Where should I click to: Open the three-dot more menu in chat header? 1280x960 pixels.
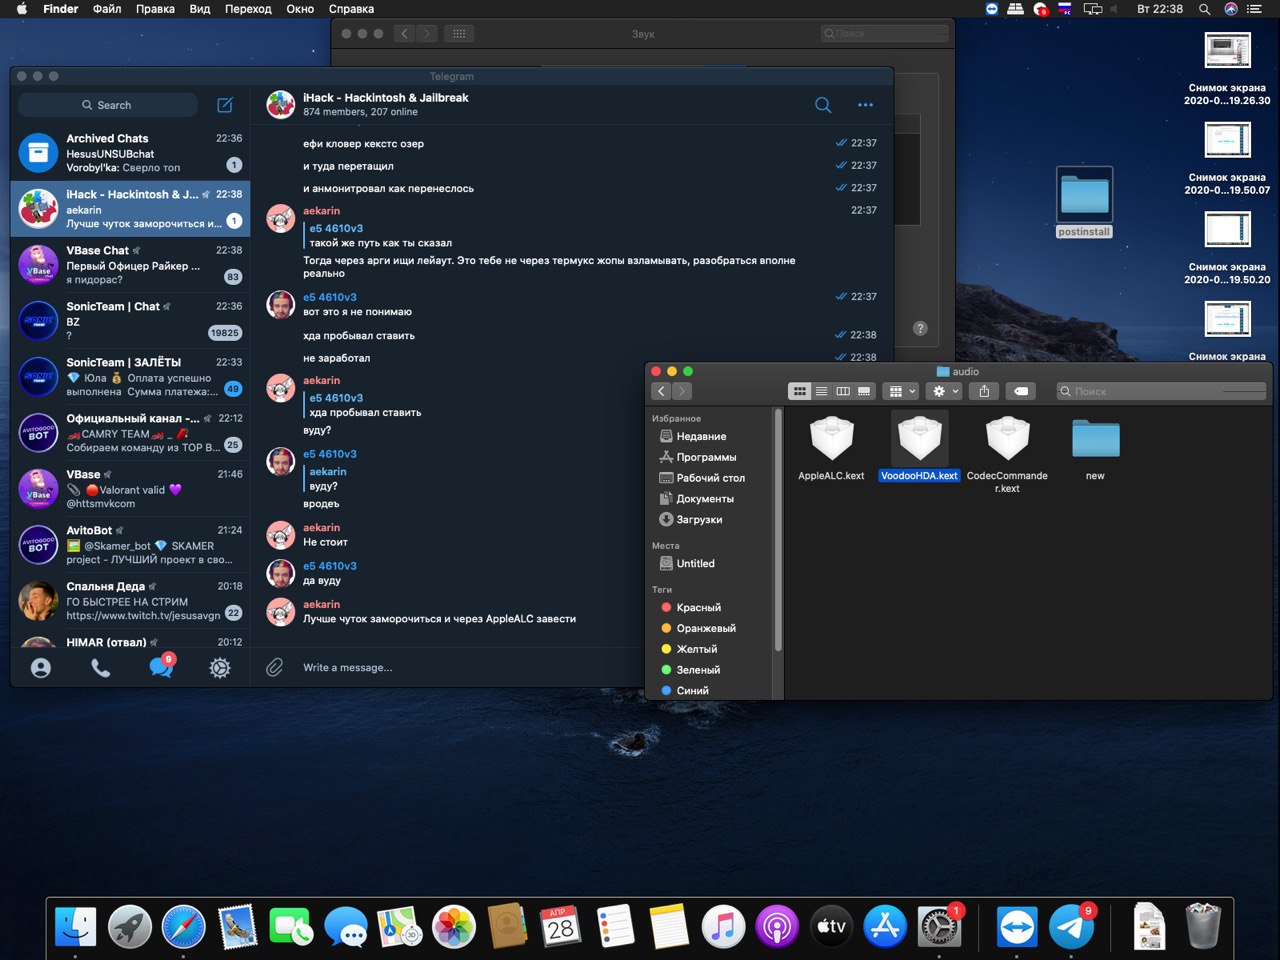865,105
